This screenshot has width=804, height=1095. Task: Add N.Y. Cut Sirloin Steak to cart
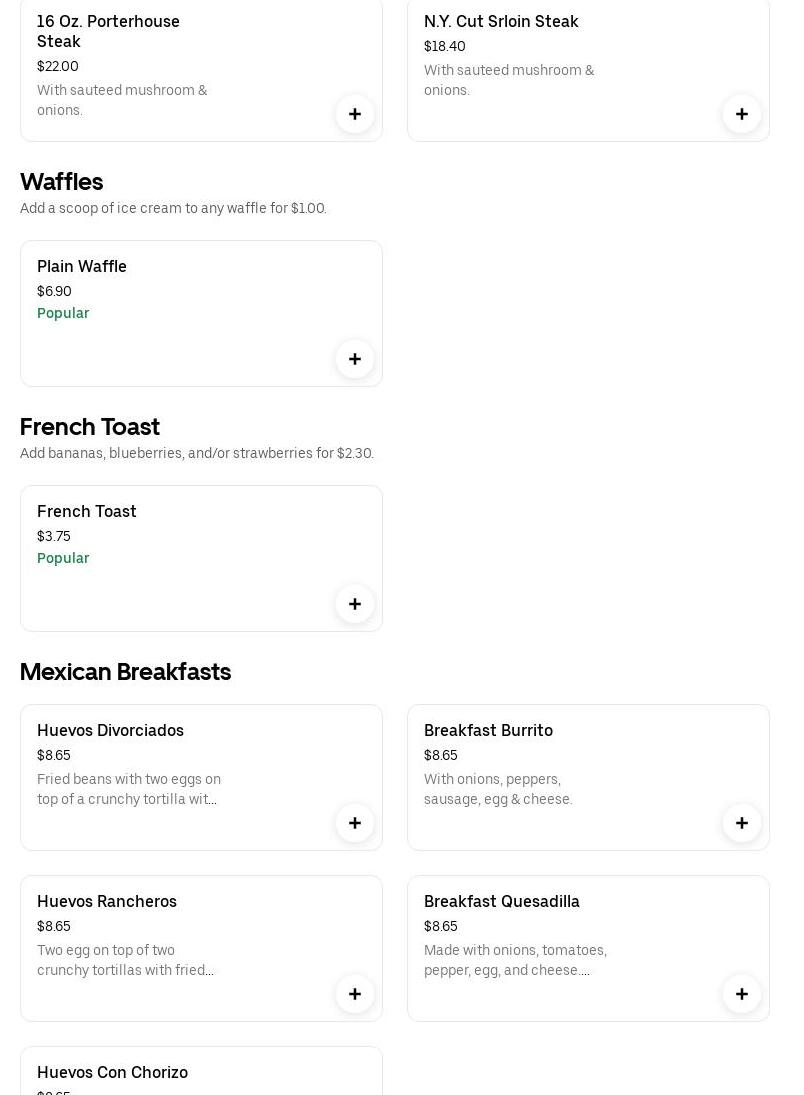pyautogui.click(x=742, y=114)
